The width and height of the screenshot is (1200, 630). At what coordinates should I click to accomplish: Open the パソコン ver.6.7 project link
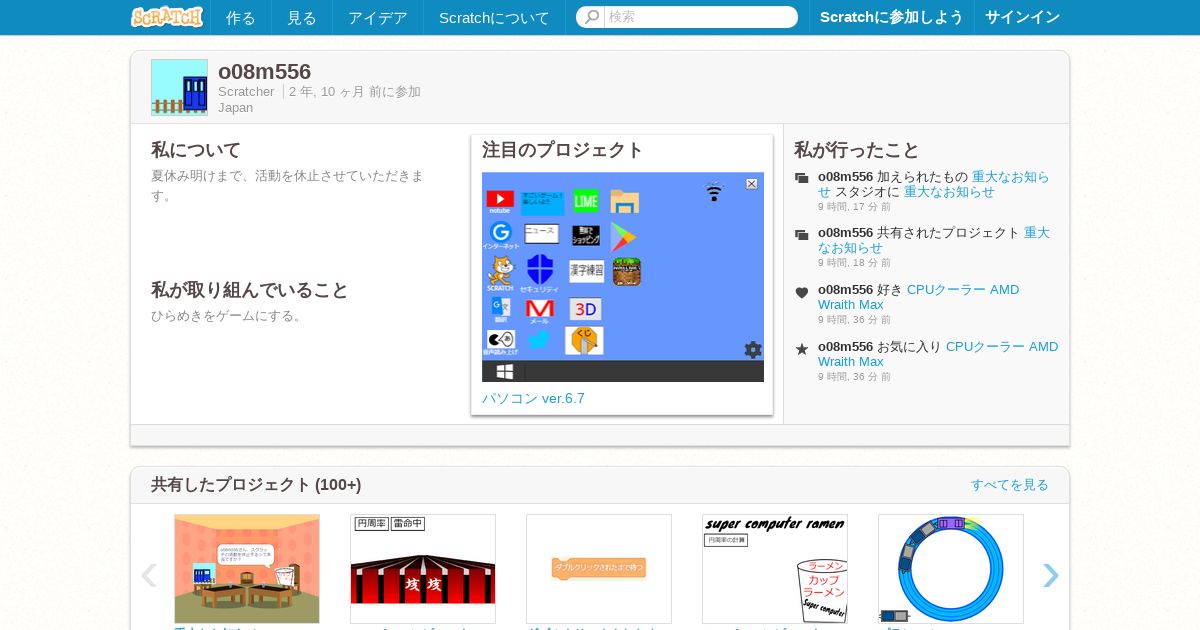click(x=533, y=398)
